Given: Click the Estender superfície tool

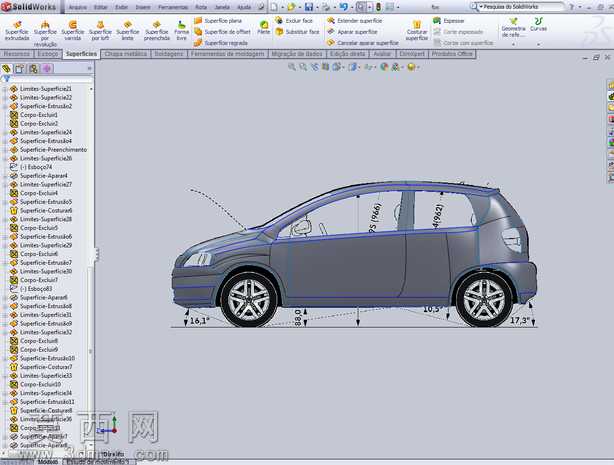Looking at the screenshot, I should pos(355,21).
